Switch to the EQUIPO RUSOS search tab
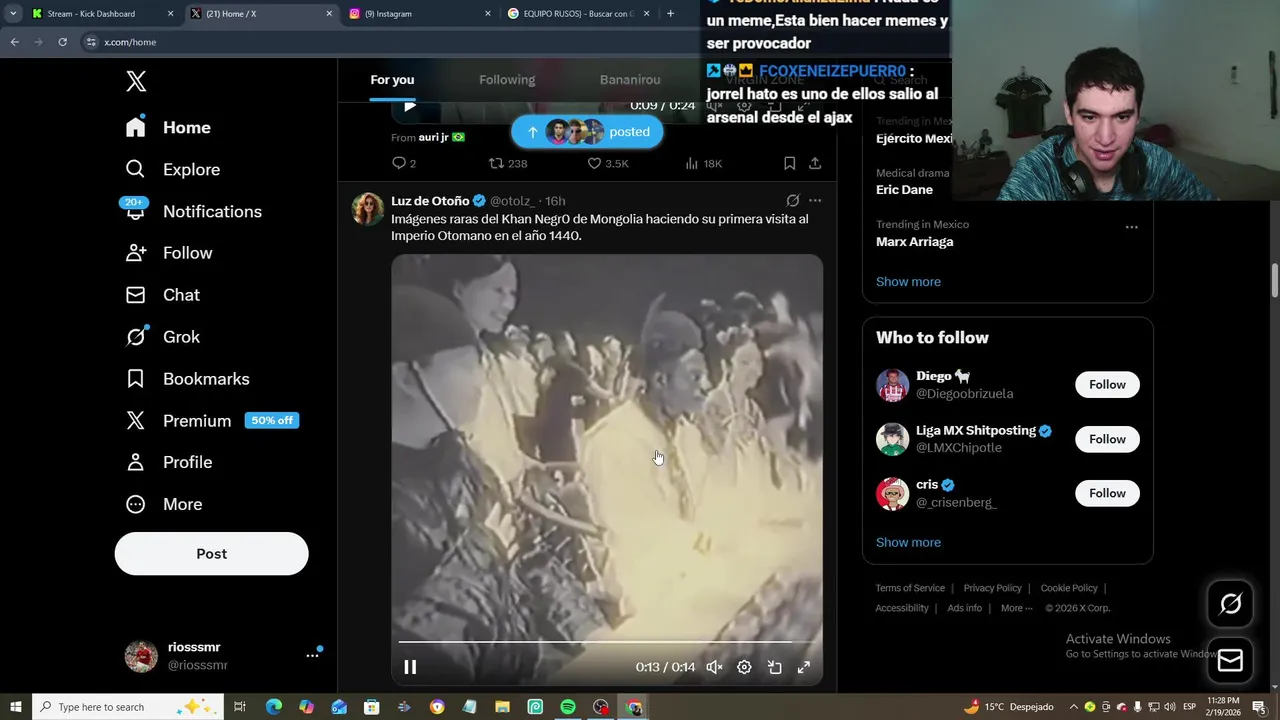The height and width of the screenshot is (720, 1280). click(x=579, y=14)
